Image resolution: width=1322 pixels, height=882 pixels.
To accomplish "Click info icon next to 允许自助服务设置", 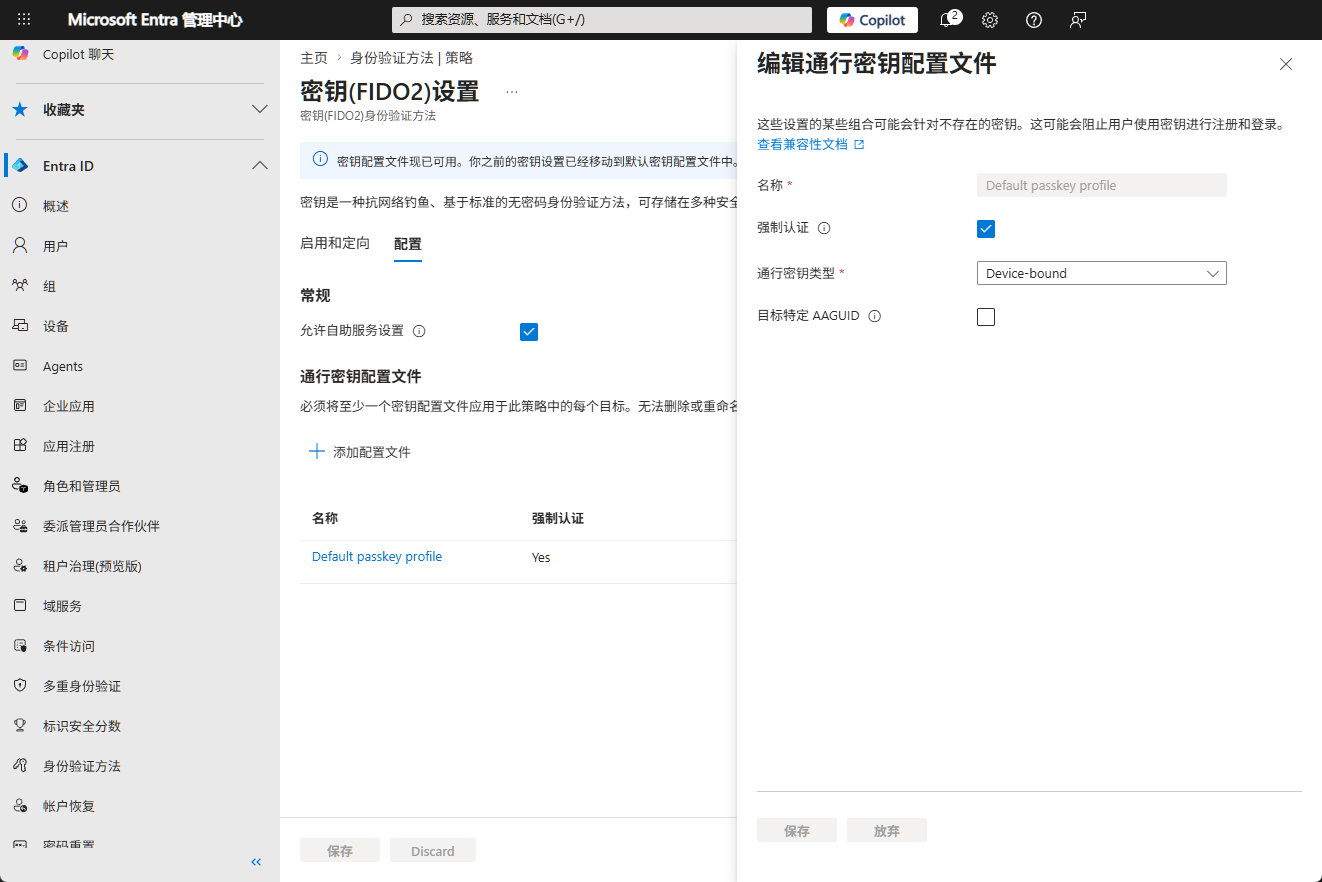I will 419,331.
